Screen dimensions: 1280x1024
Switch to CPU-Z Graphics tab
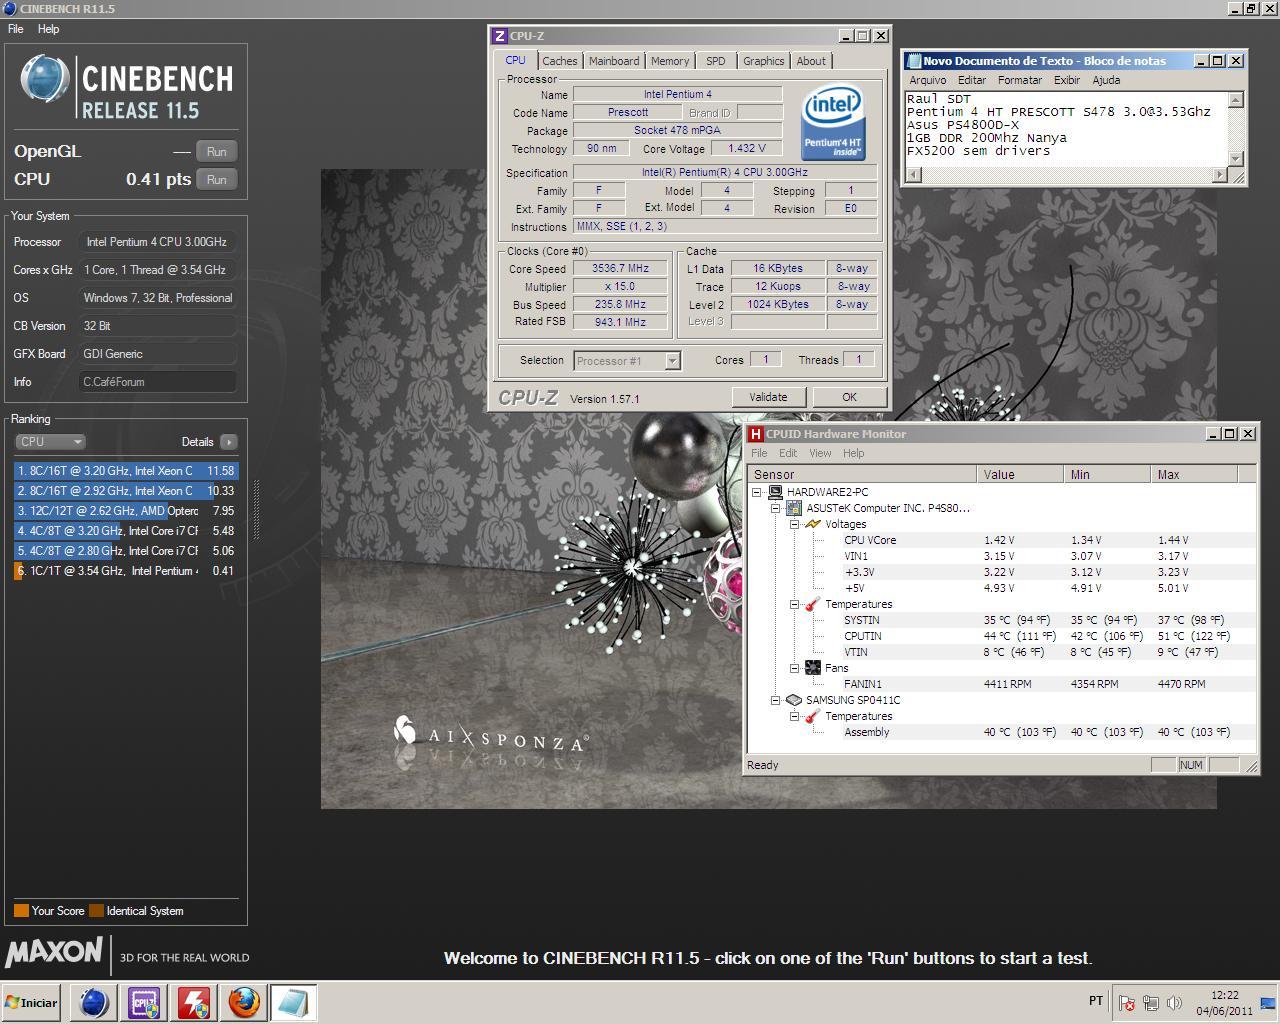pyautogui.click(x=763, y=61)
